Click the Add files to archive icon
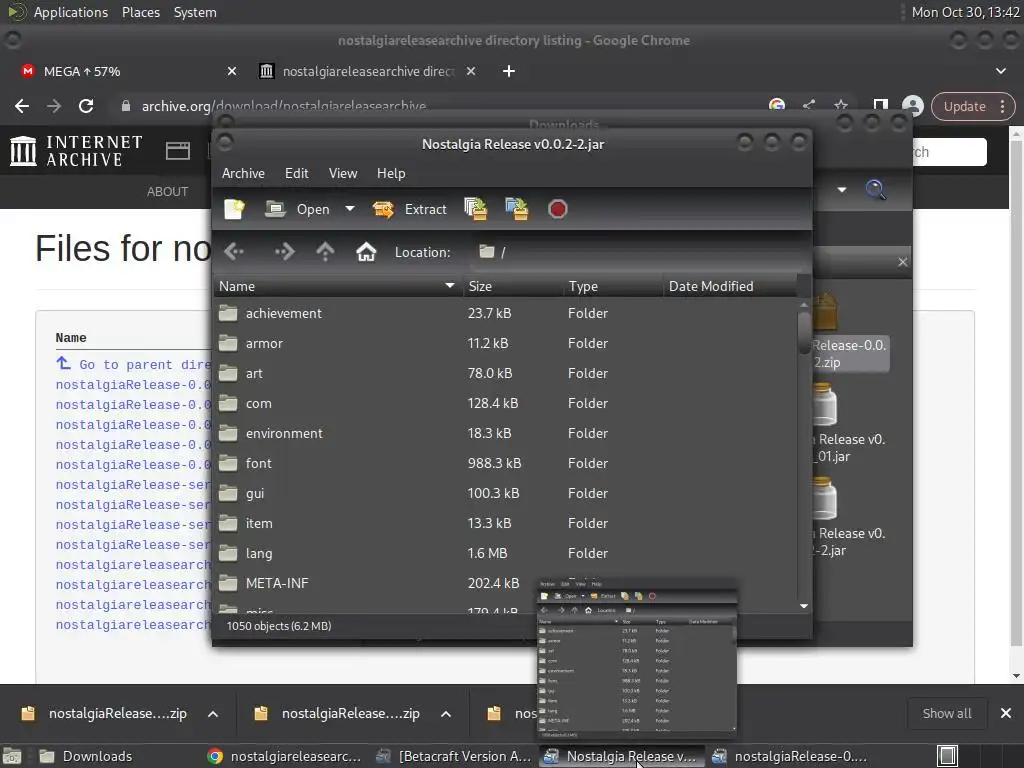The width and height of the screenshot is (1024, 768). click(475, 209)
